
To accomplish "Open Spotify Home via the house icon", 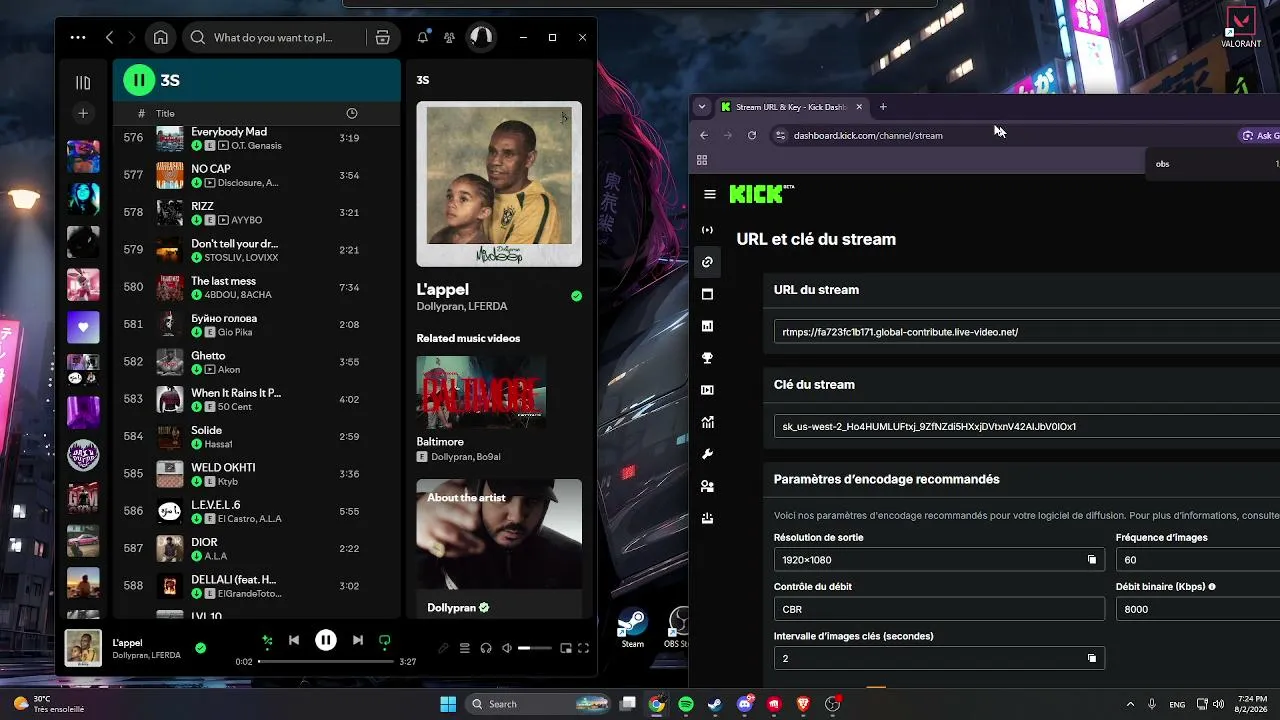I will [160, 38].
